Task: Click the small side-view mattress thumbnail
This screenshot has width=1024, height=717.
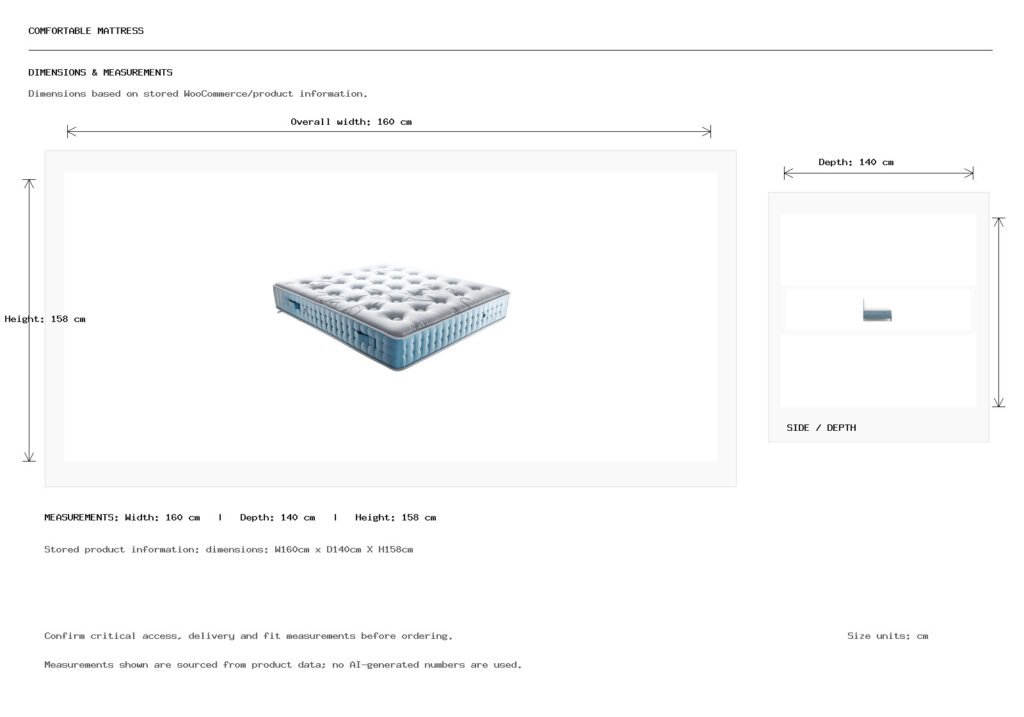Action: pos(877,311)
